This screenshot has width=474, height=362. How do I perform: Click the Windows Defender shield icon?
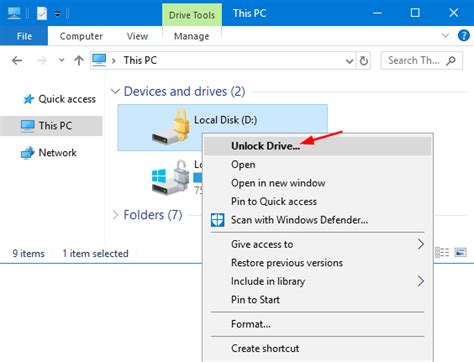[x=217, y=220]
